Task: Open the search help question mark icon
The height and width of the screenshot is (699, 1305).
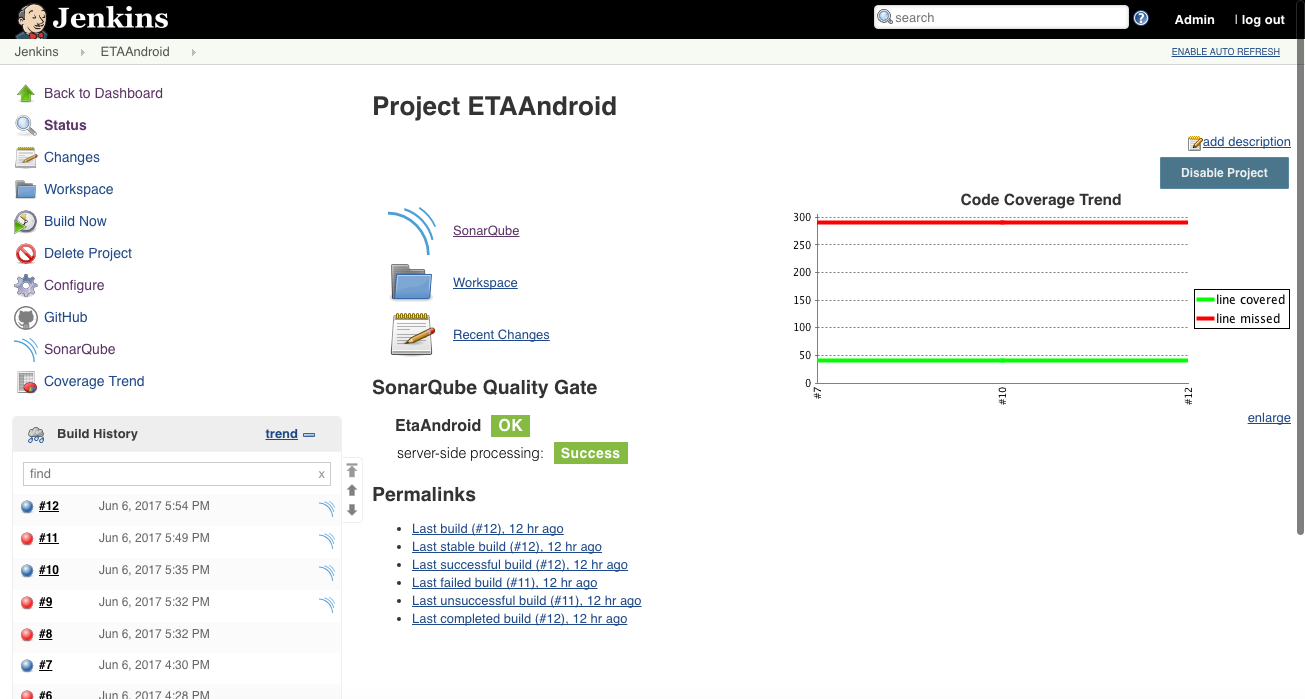Action: point(1141,18)
